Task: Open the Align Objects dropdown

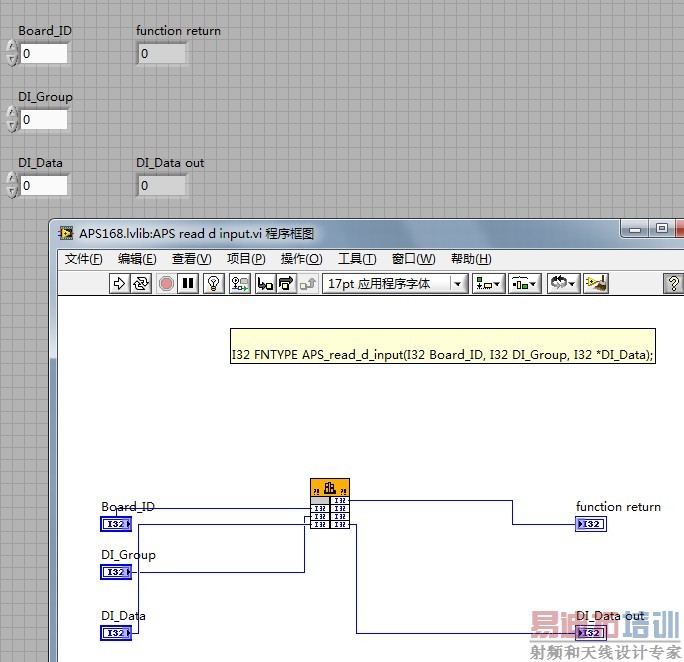Action: tap(488, 283)
